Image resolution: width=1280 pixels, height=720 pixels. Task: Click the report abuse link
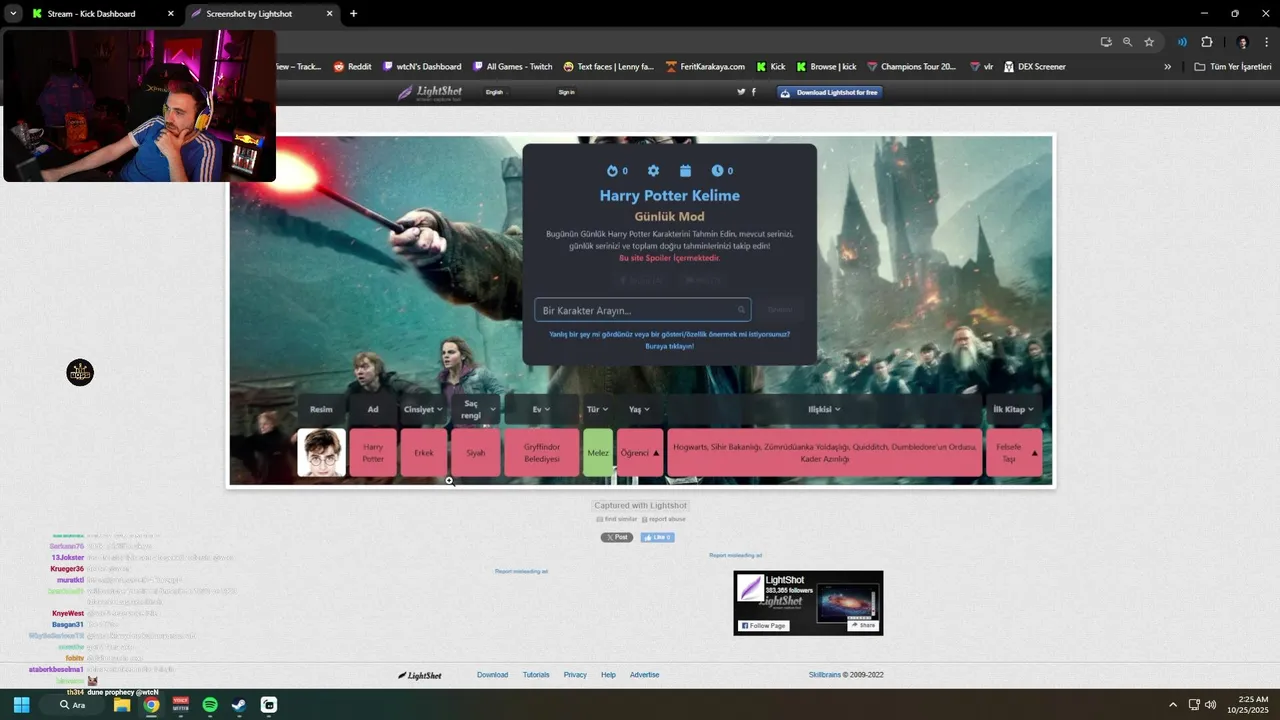coord(664,519)
